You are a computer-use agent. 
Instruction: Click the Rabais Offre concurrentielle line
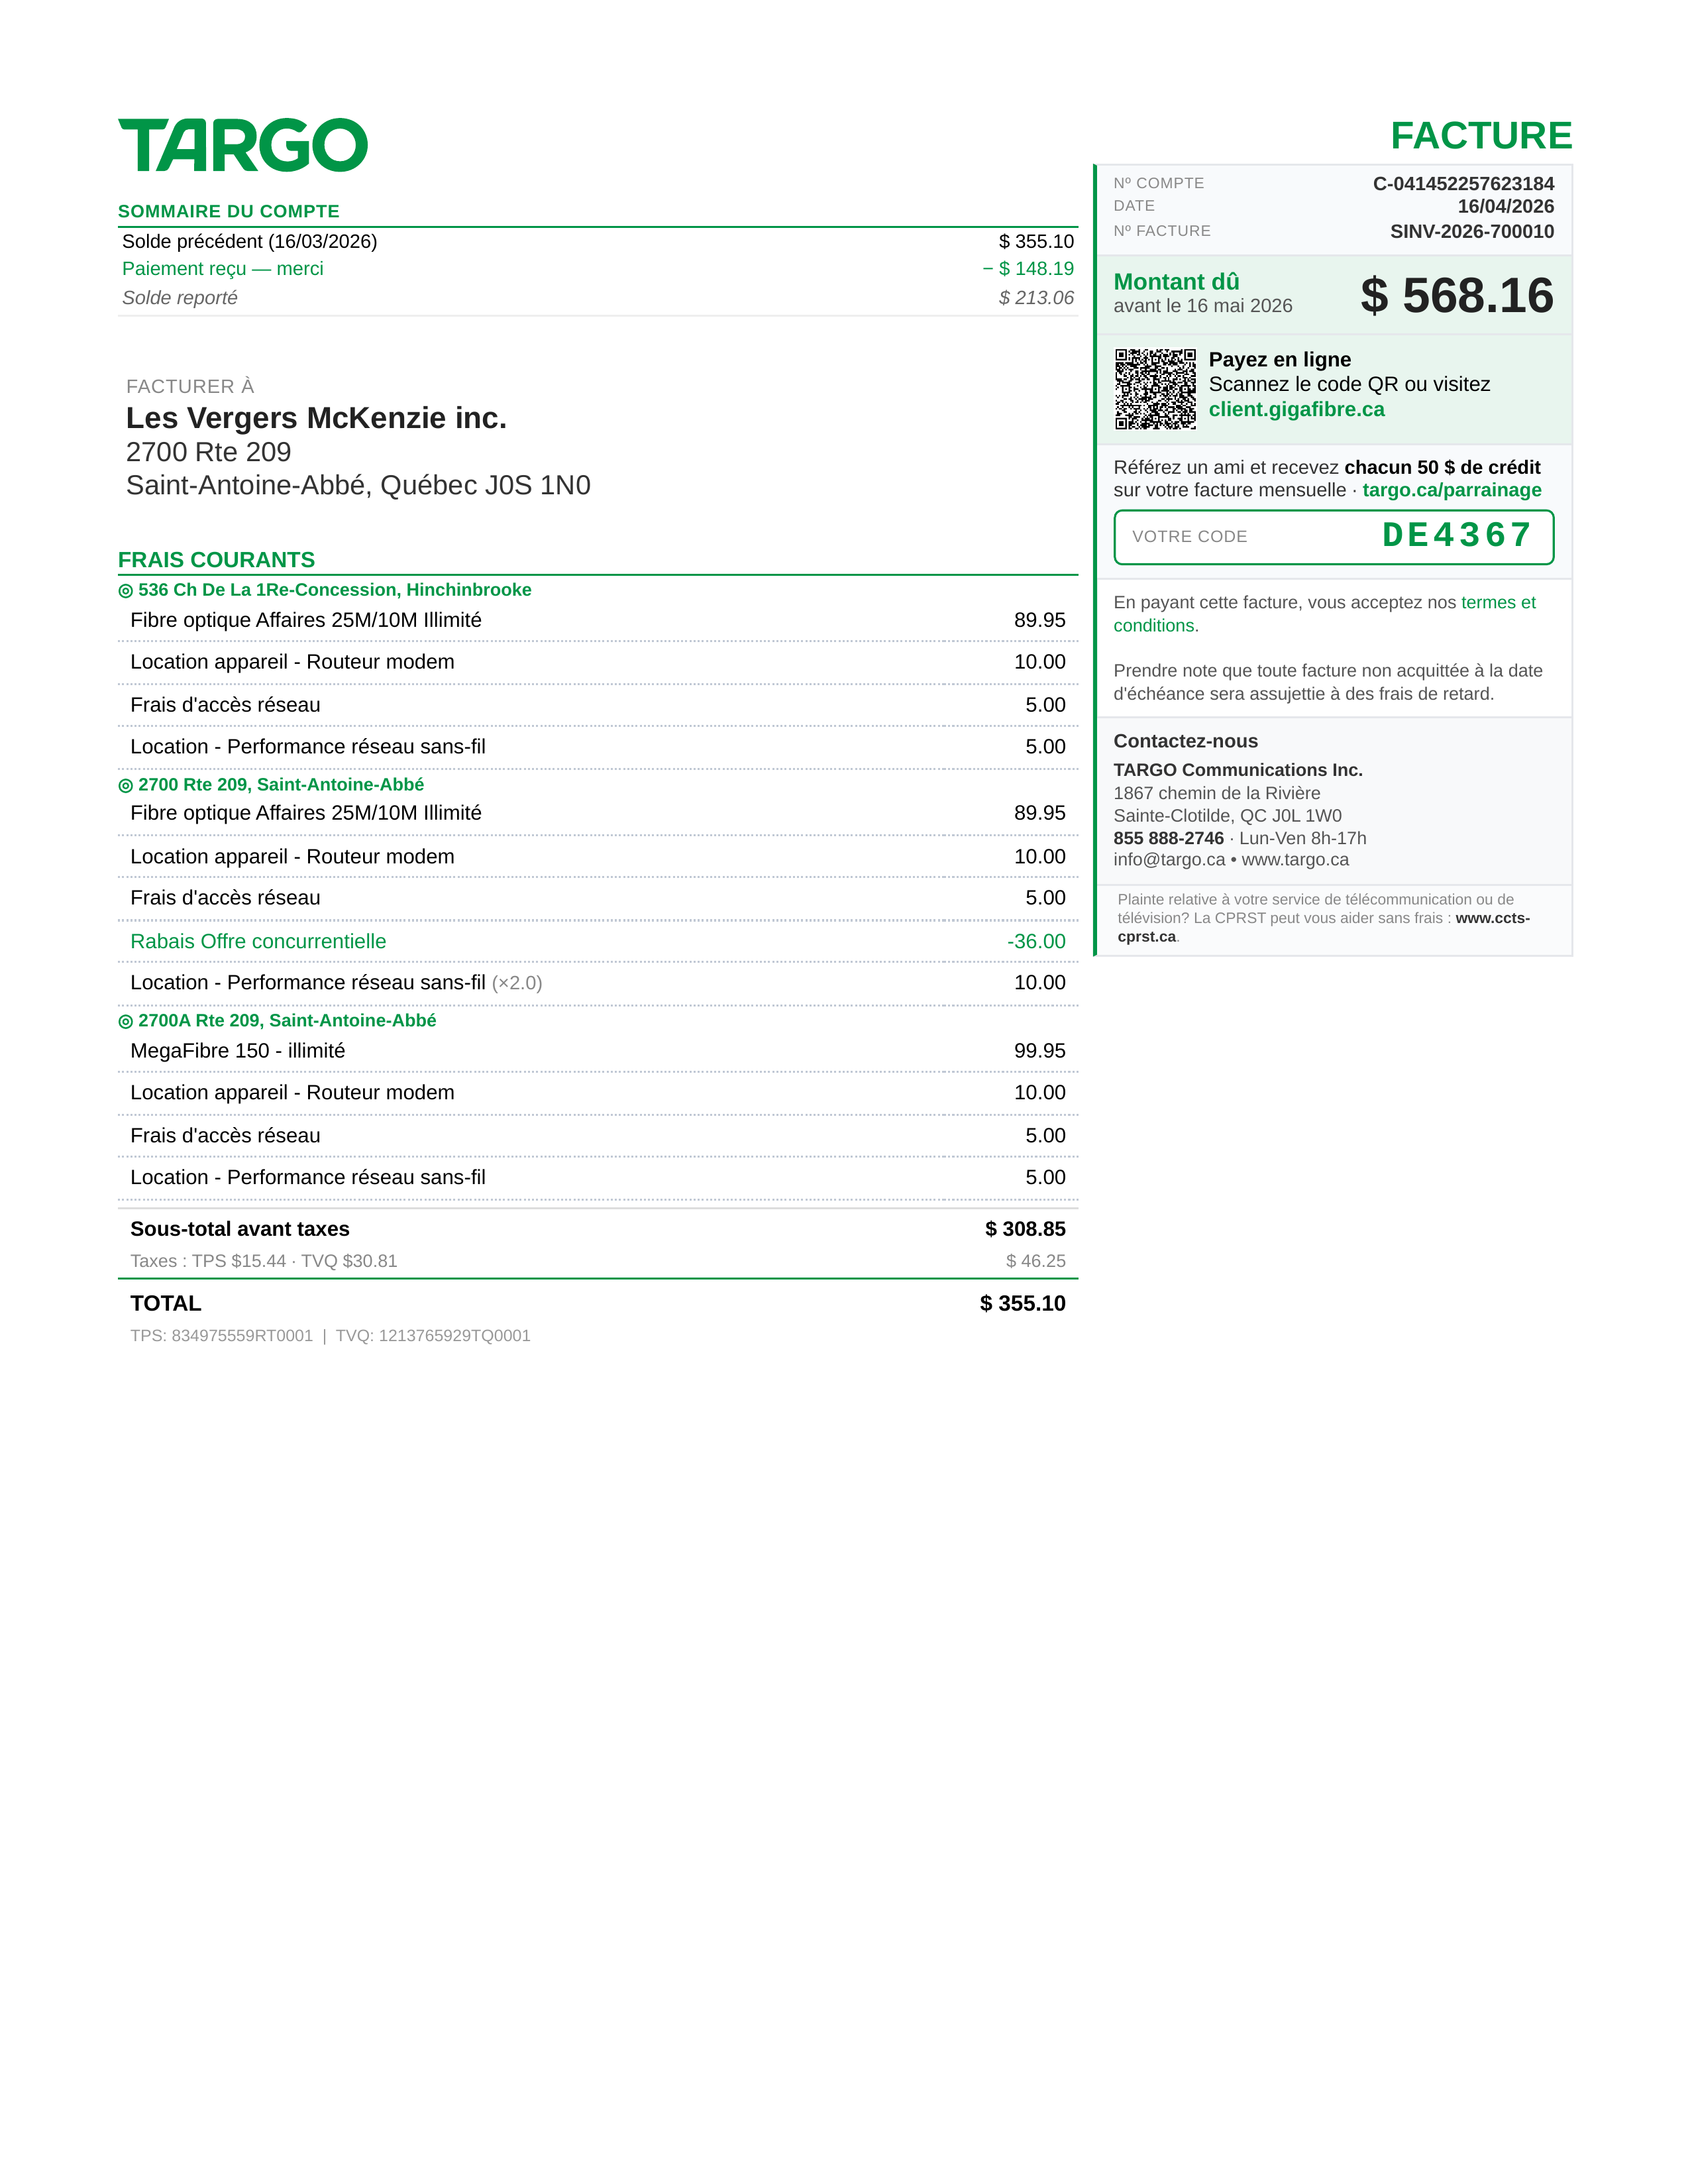[258, 941]
